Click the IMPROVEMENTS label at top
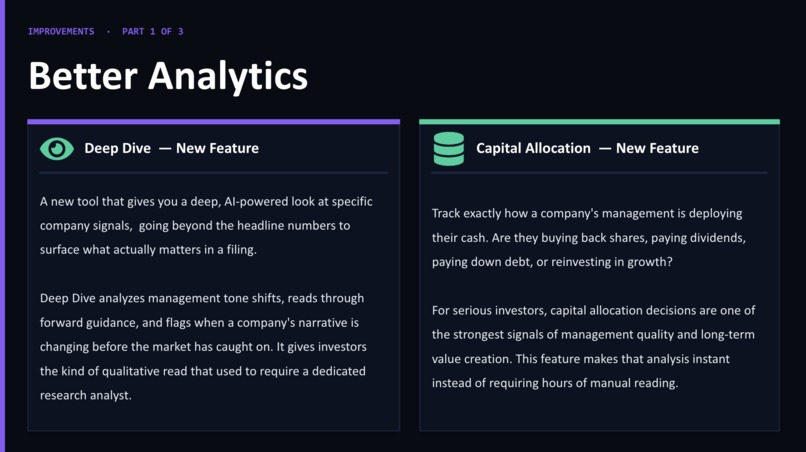806x452 pixels. pos(61,31)
